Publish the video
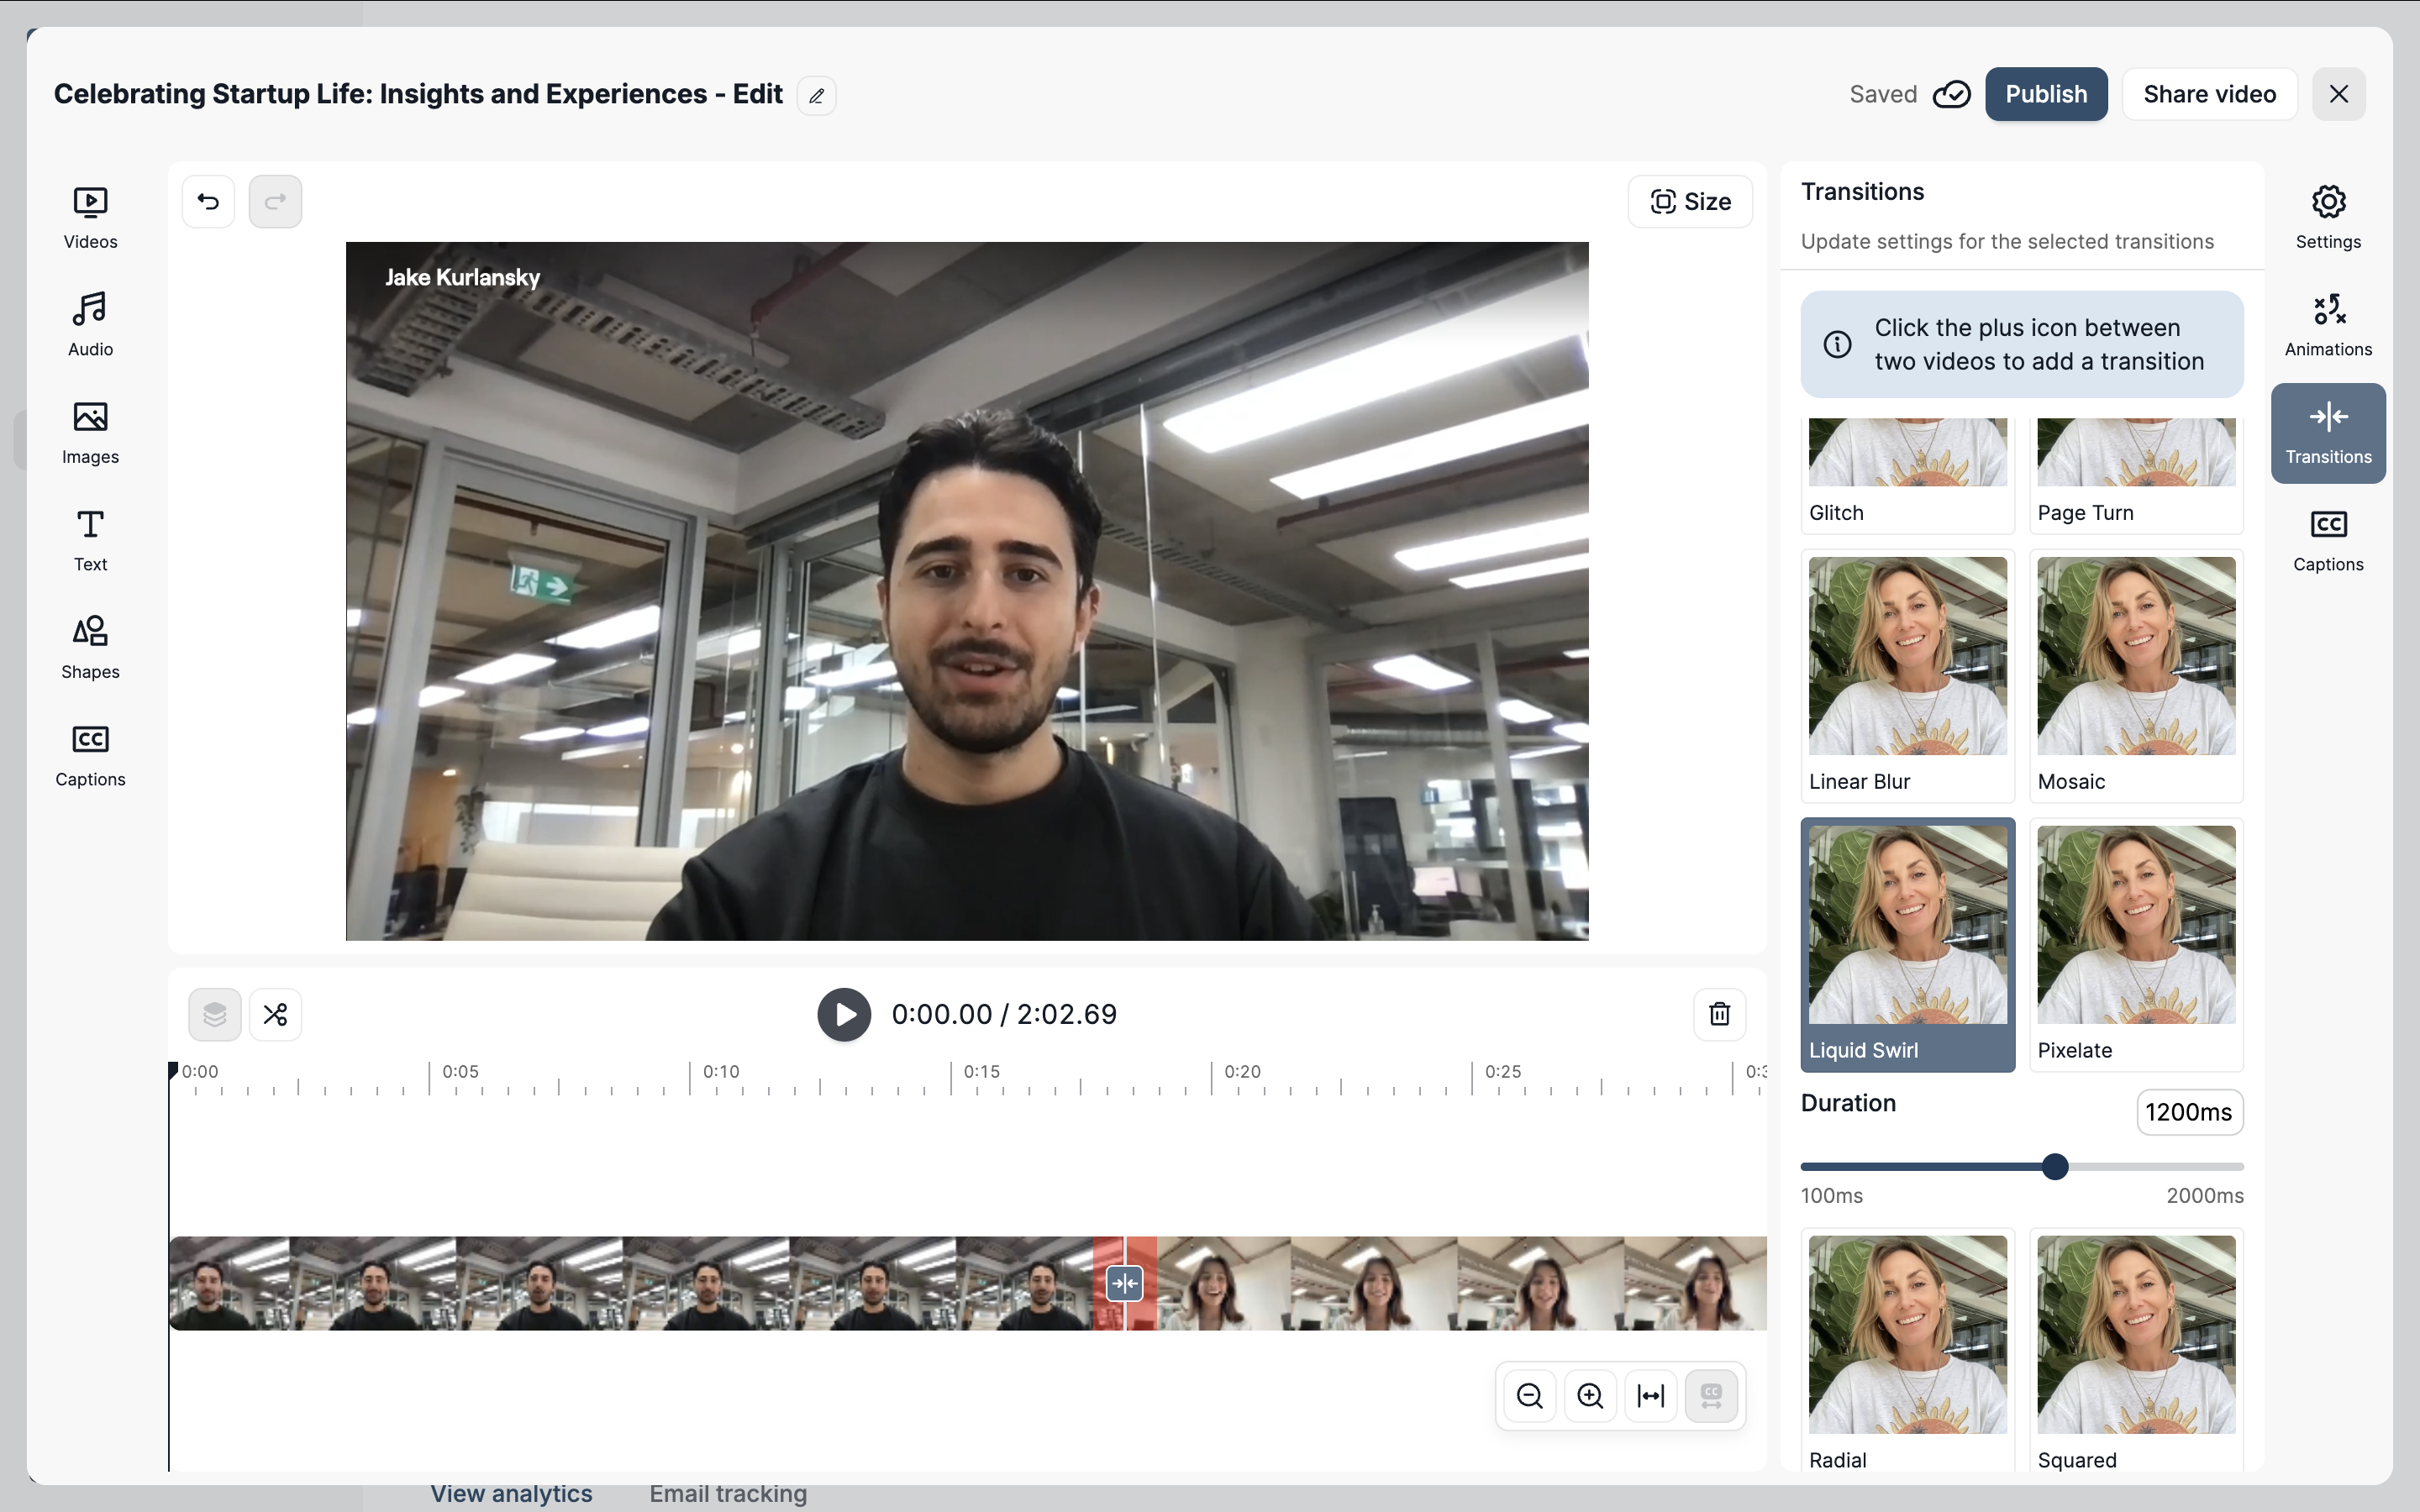2420x1512 pixels. (x=2046, y=94)
